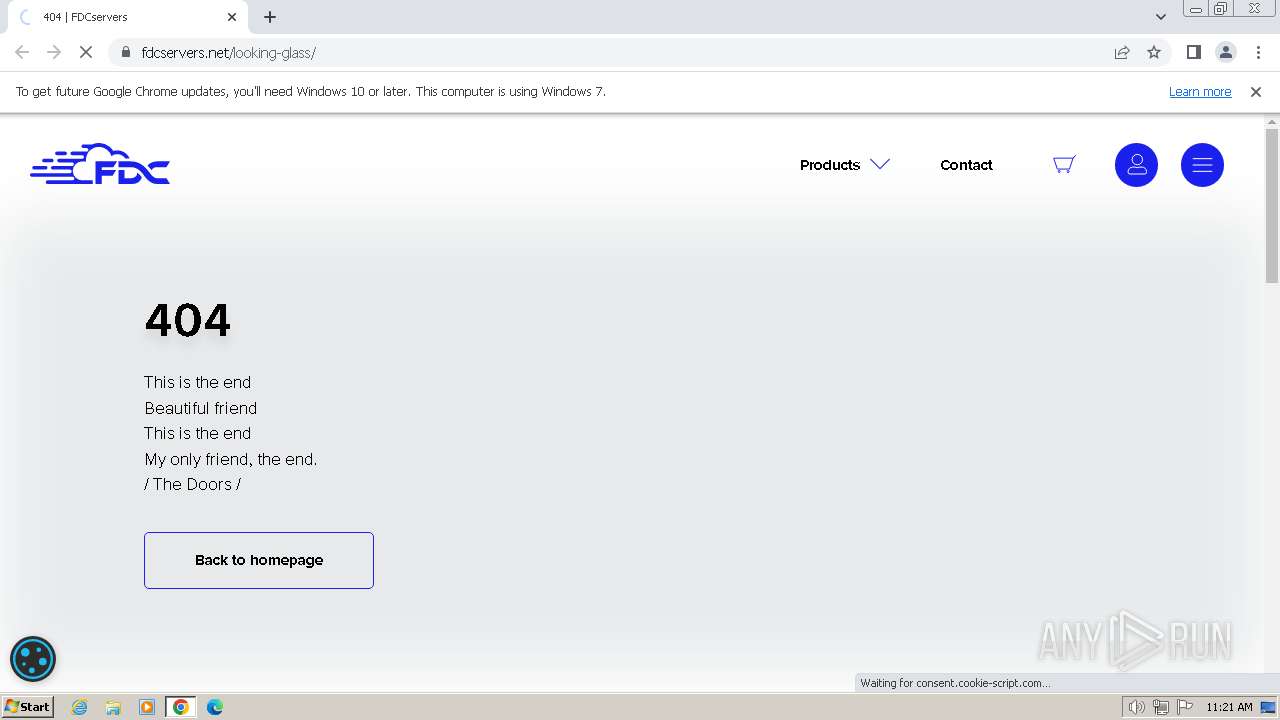The image size is (1280, 720).
Task: Open the shopping cart icon
Action: (1064, 165)
